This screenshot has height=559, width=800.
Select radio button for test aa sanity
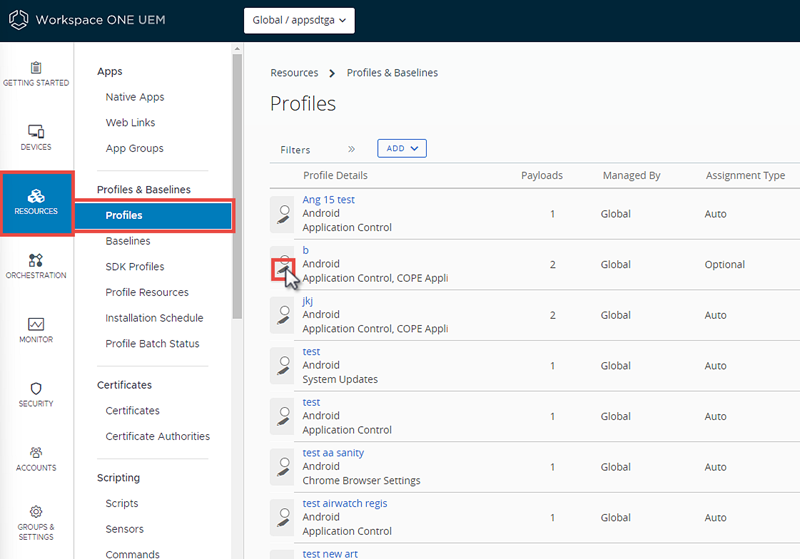[x=285, y=462]
